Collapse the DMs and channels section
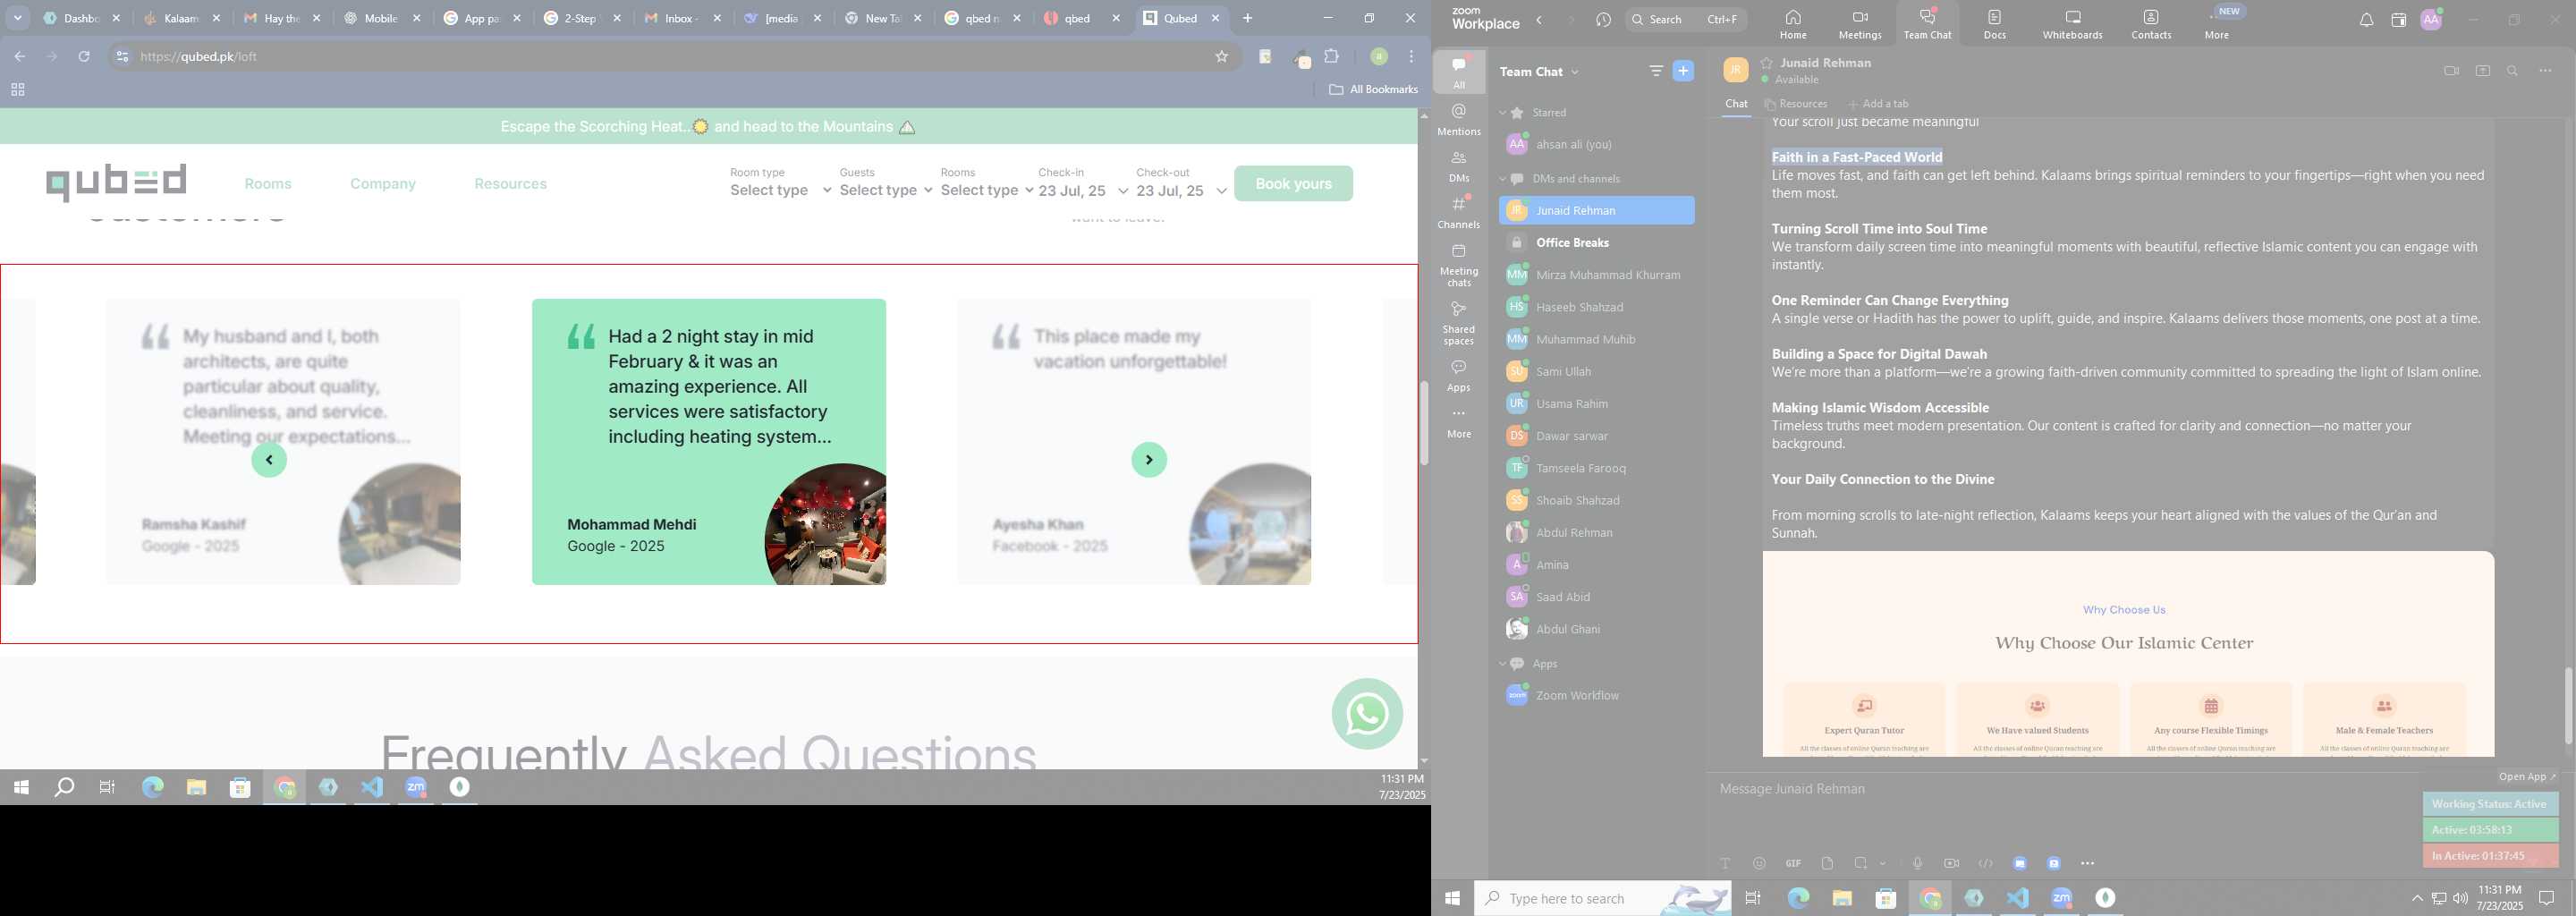 [x=1502, y=178]
